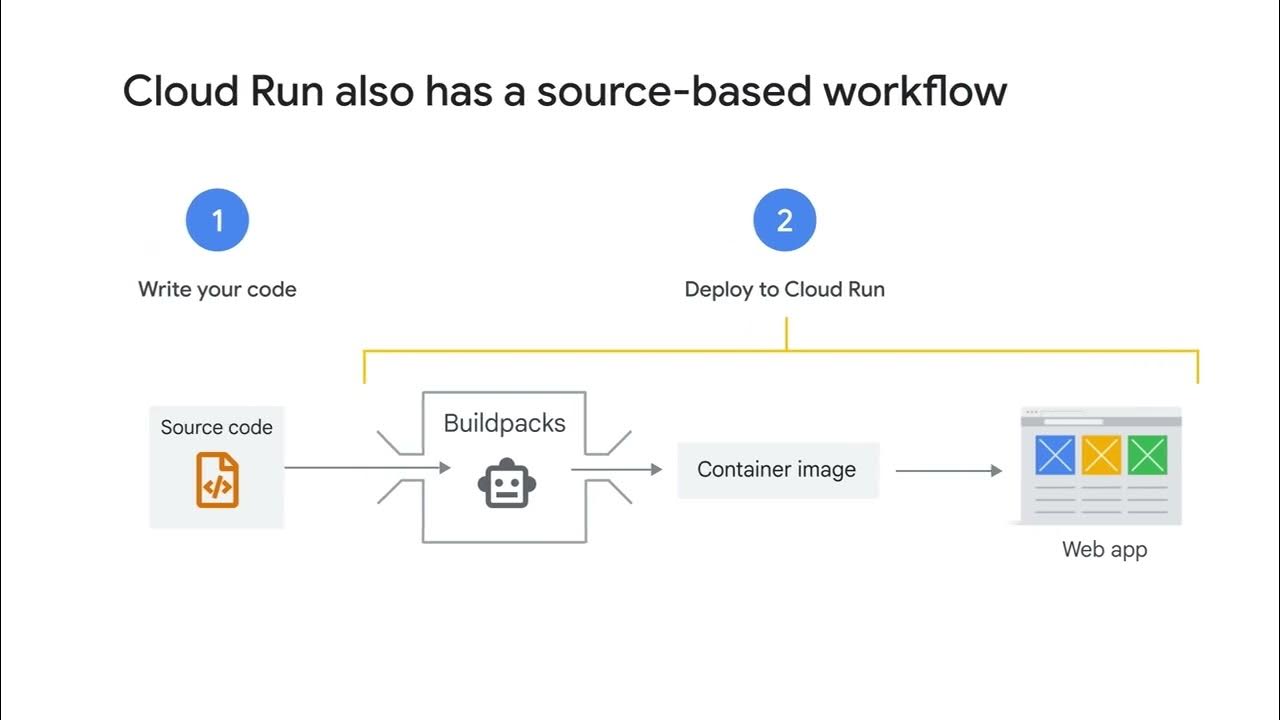Click the 'Deploy to Cloud Run' text
Image resolution: width=1280 pixels, height=720 pixels.
coord(785,290)
